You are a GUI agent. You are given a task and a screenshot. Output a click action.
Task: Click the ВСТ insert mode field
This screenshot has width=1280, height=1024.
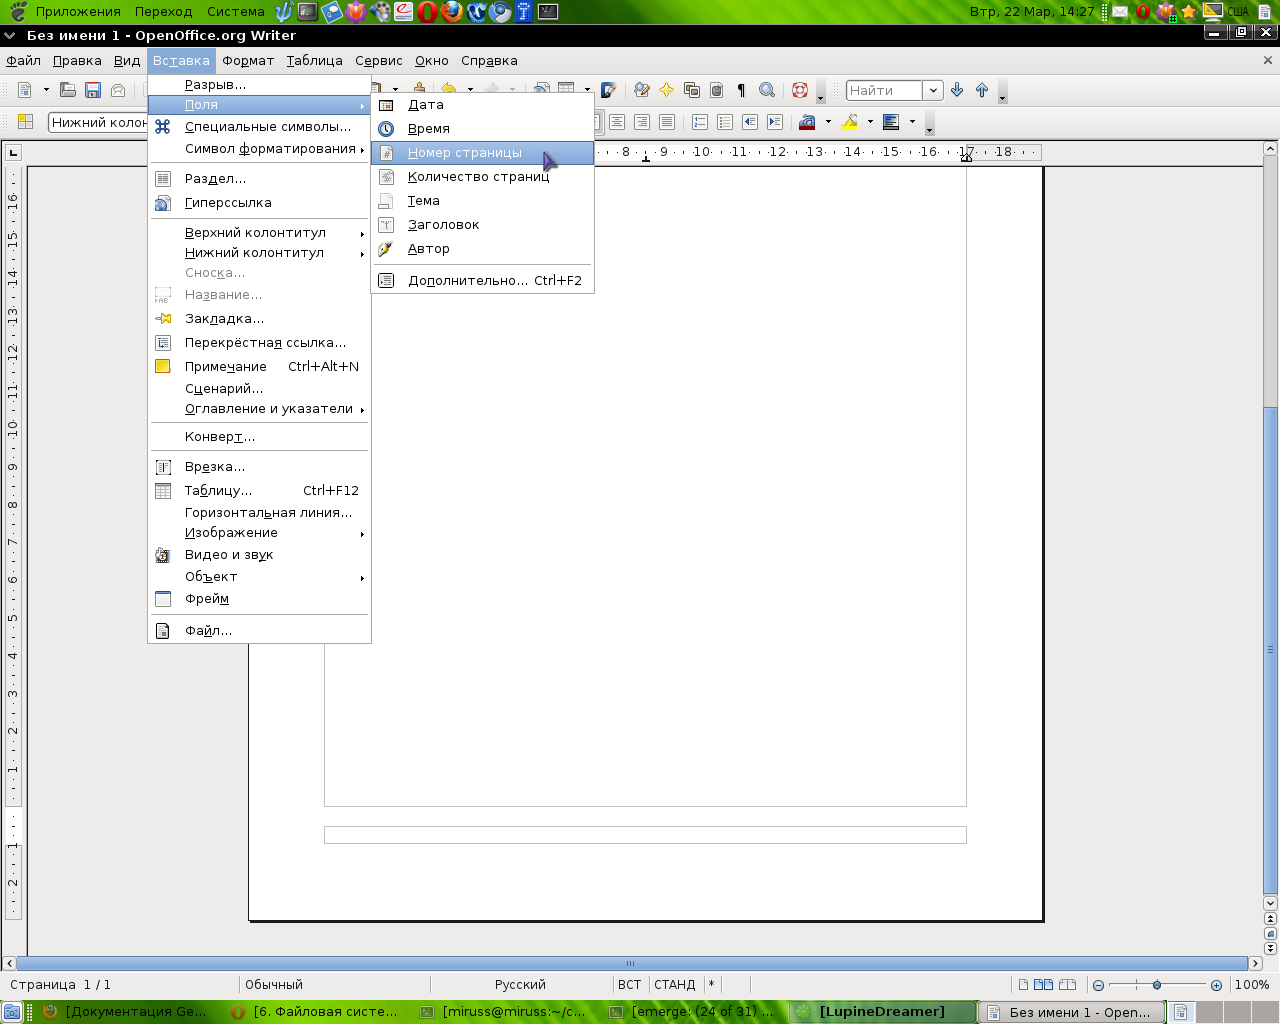click(630, 985)
